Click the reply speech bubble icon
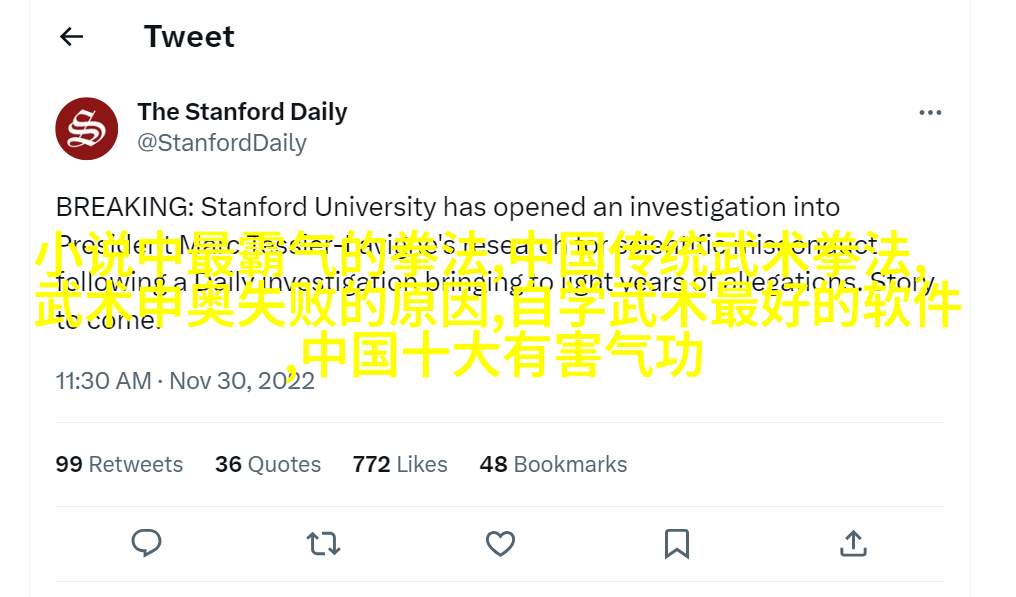Image resolution: width=1016 pixels, height=597 pixels. tap(147, 543)
